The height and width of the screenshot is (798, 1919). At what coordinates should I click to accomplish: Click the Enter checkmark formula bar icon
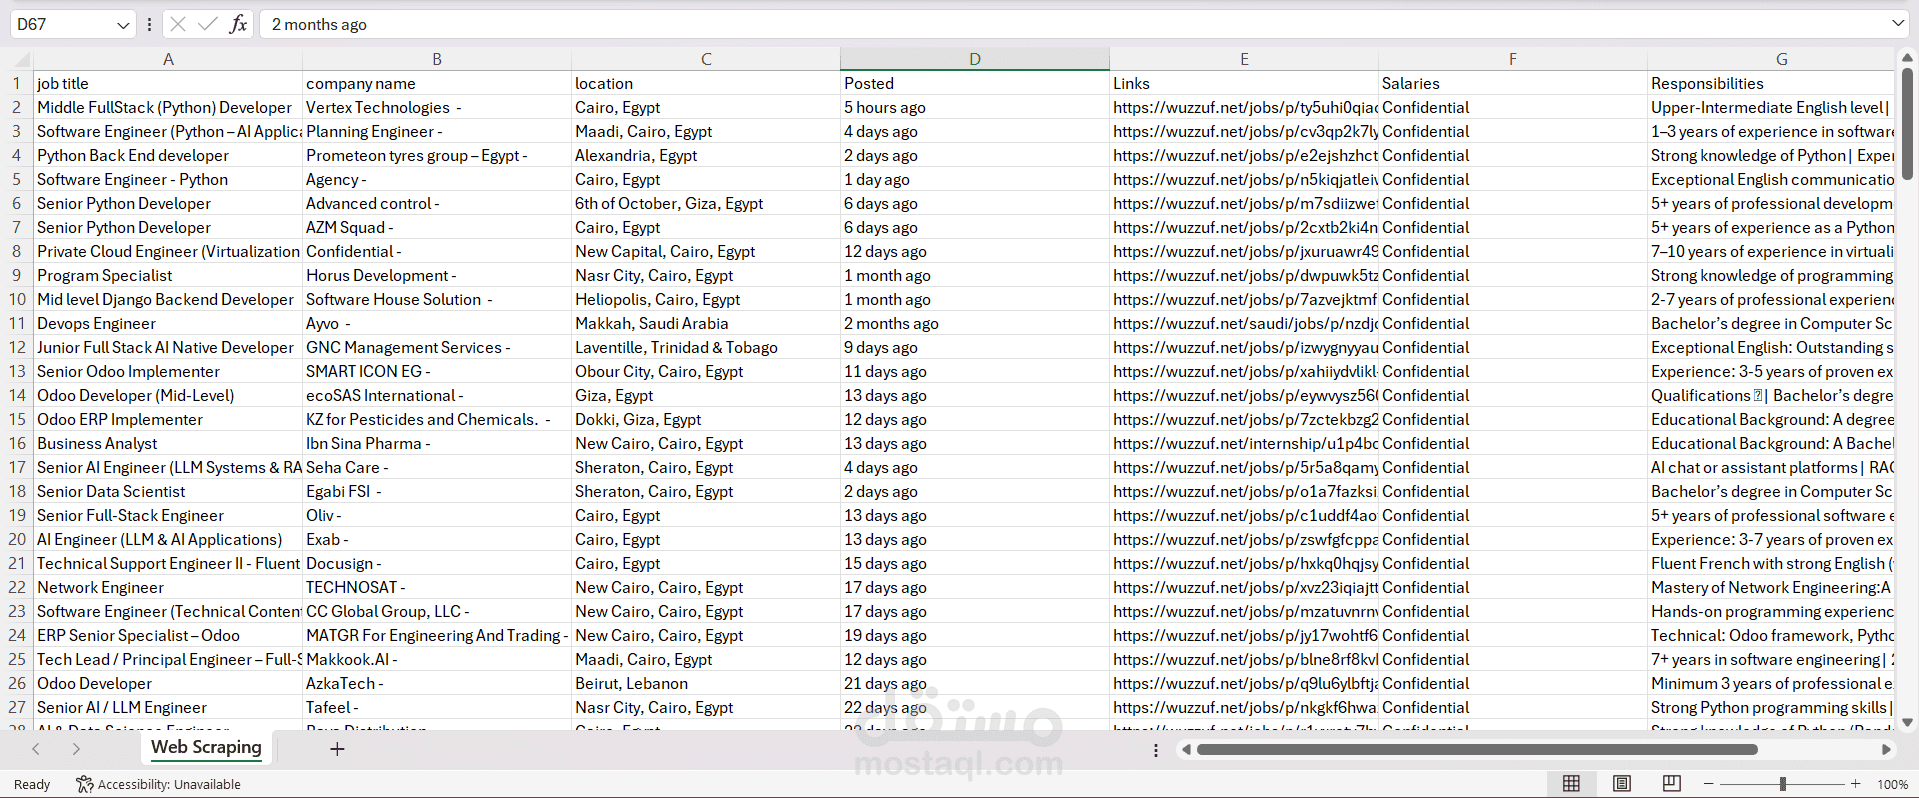(x=208, y=24)
